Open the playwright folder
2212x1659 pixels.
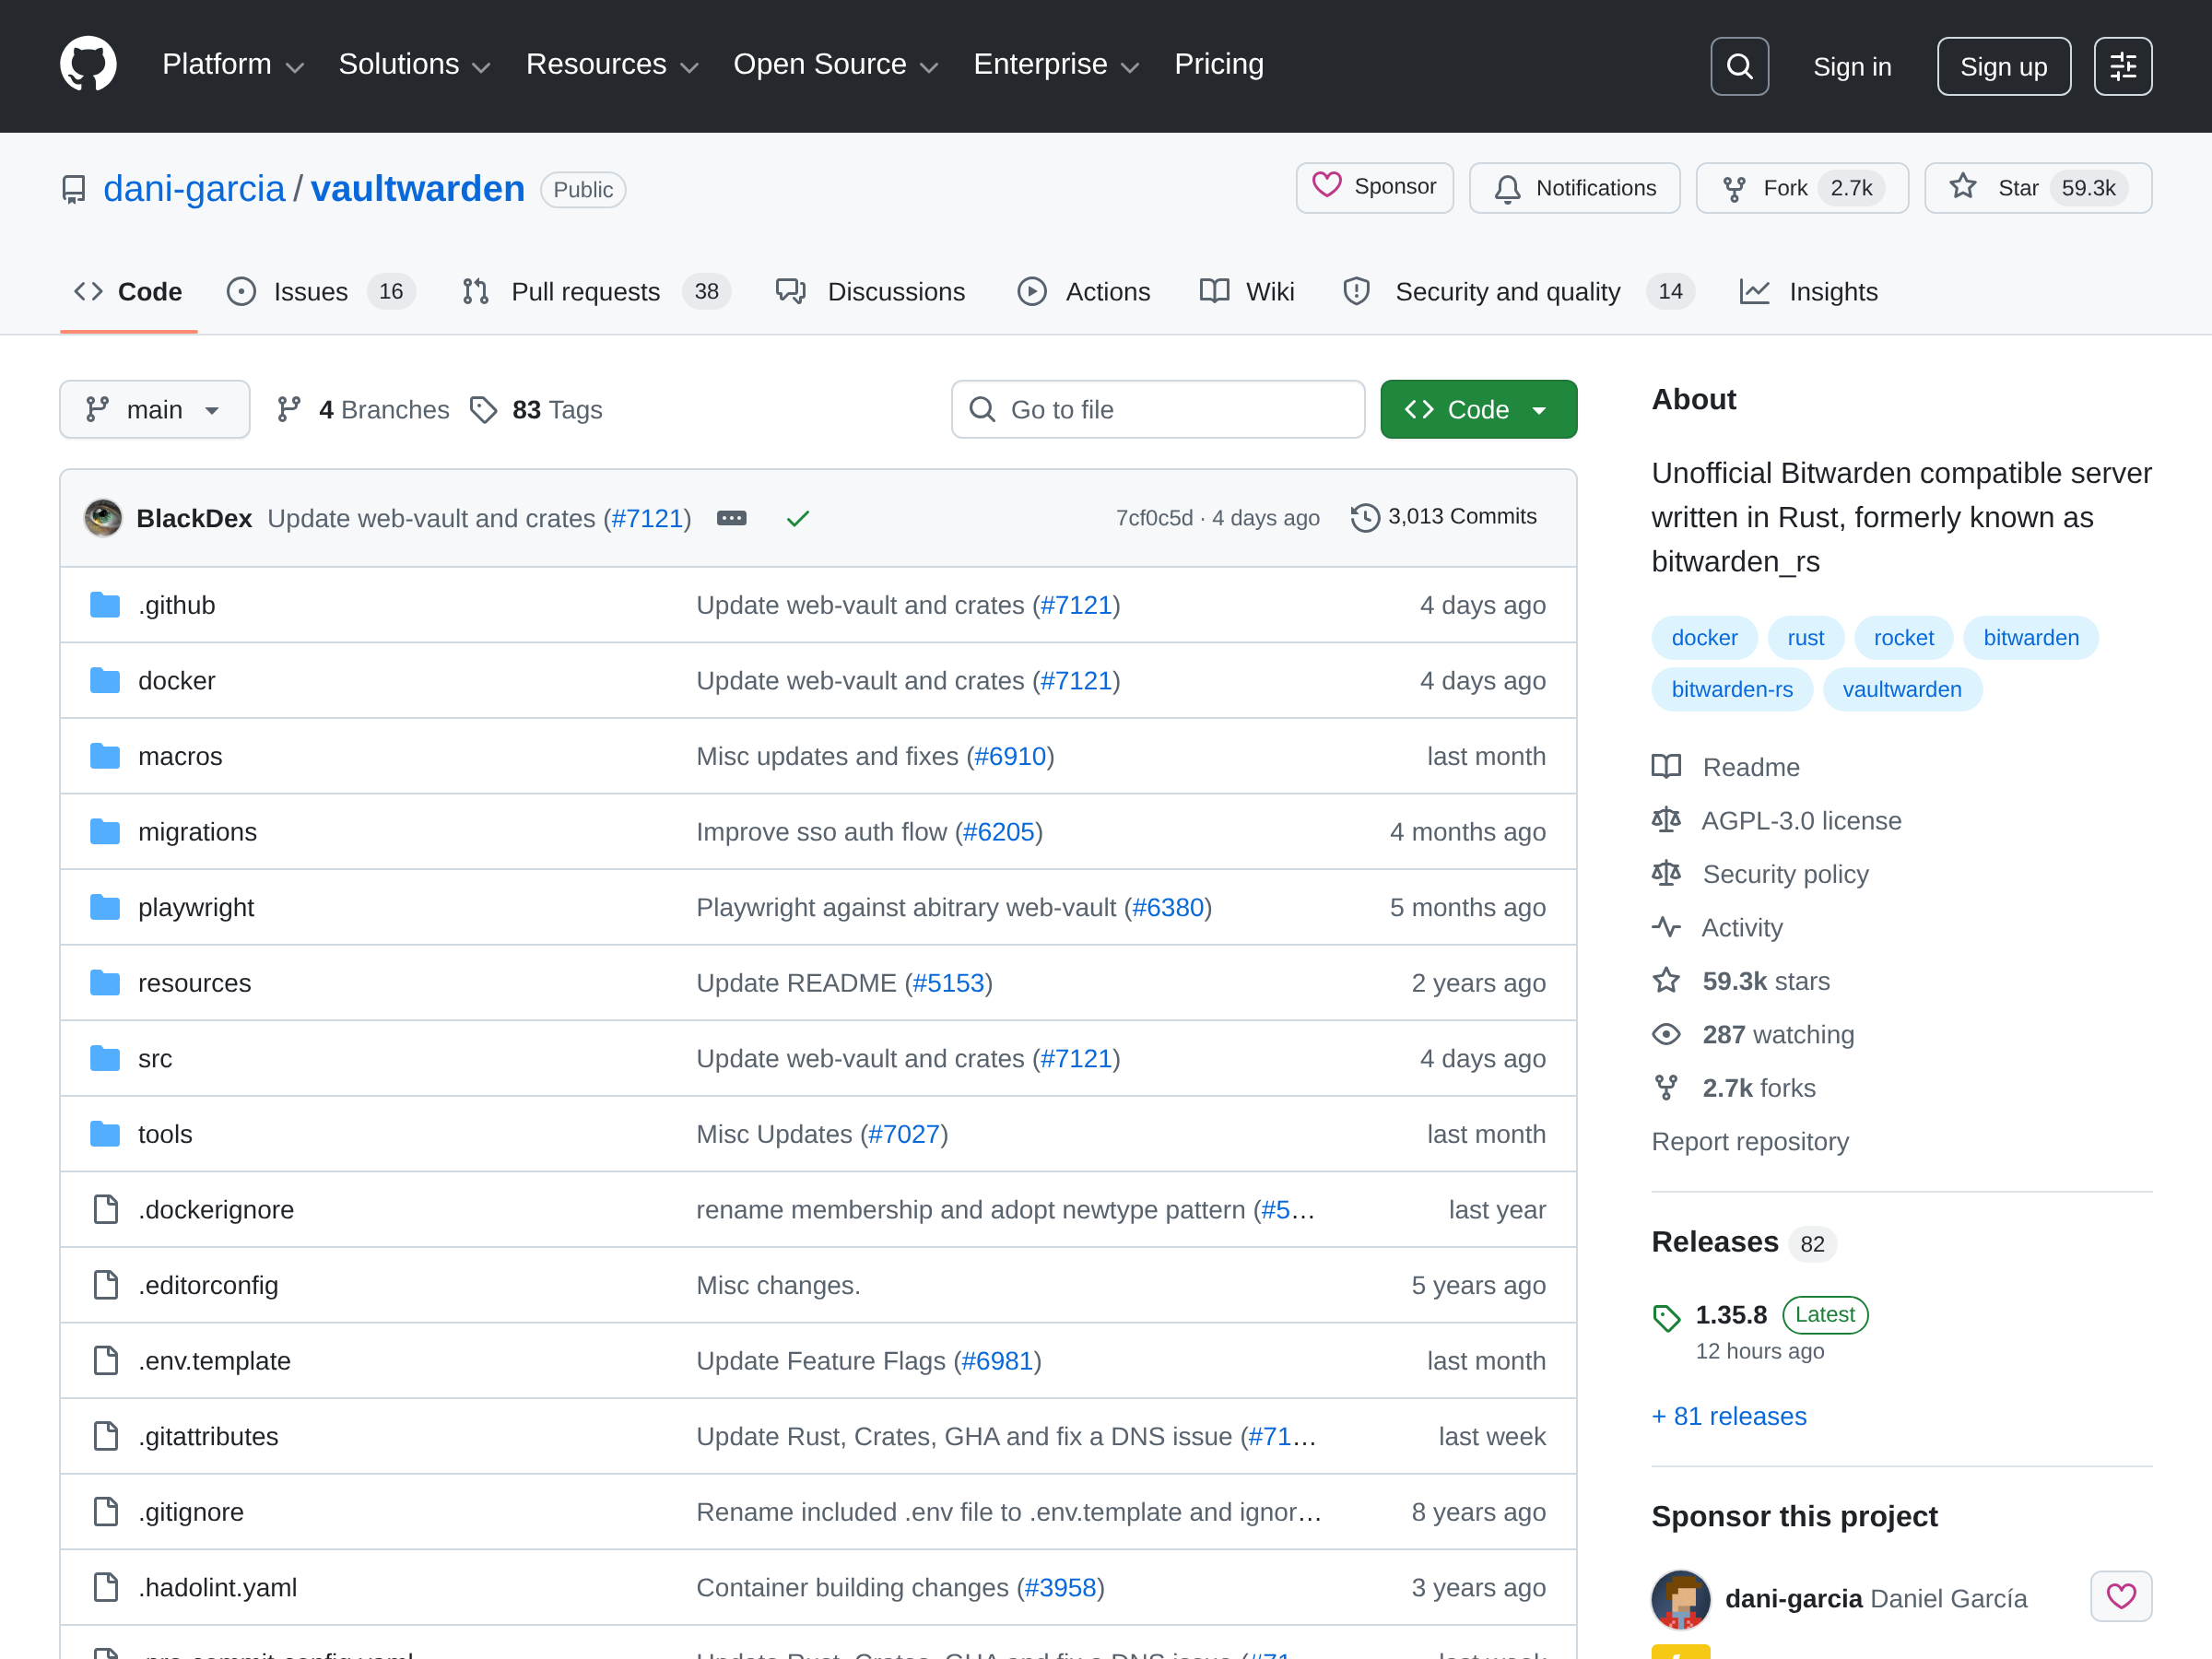pyautogui.click(x=196, y=907)
